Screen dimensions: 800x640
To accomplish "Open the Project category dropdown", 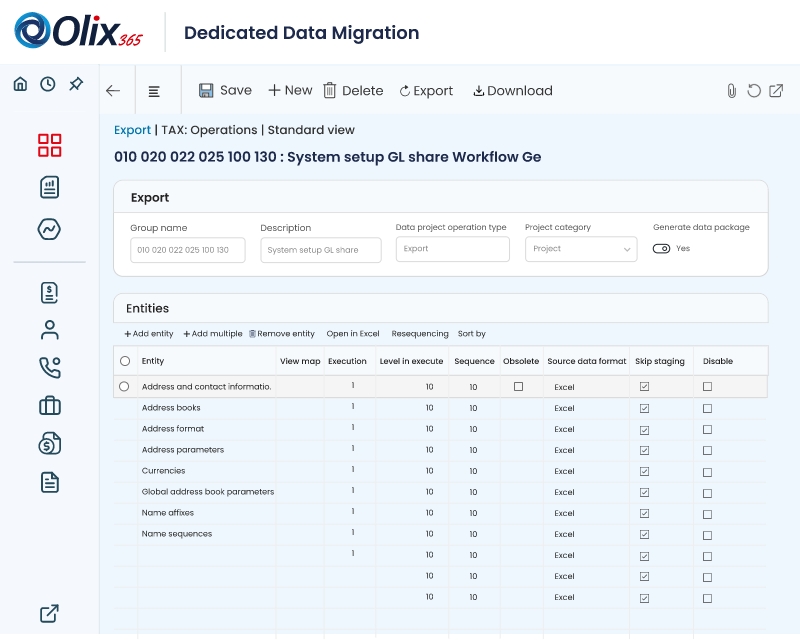I will click(x=581, y=249).
